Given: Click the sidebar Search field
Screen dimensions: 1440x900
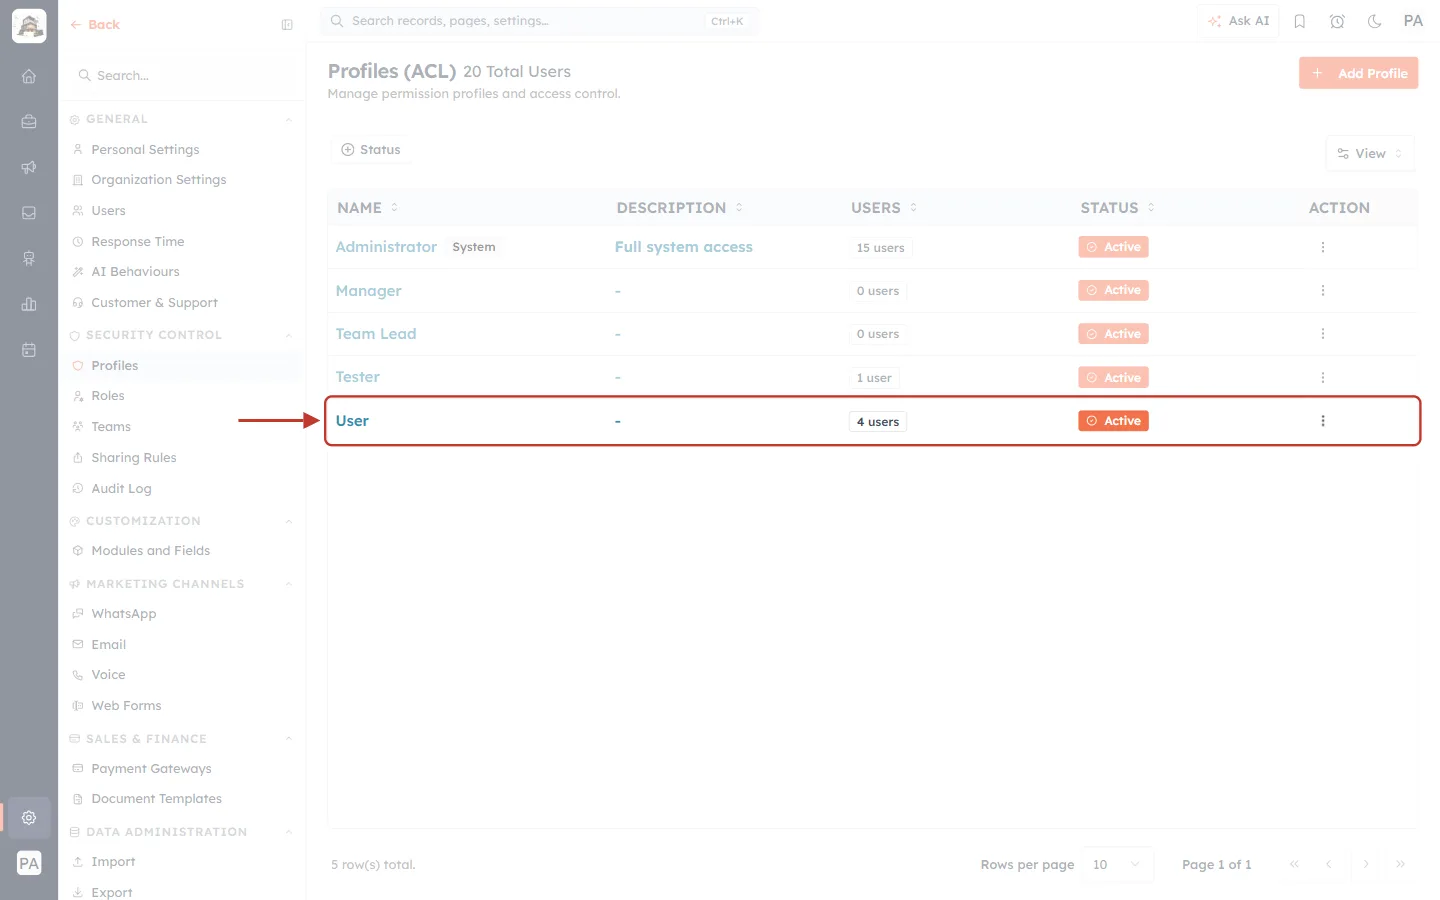Looking at the screenshot, I should point(181,76).
